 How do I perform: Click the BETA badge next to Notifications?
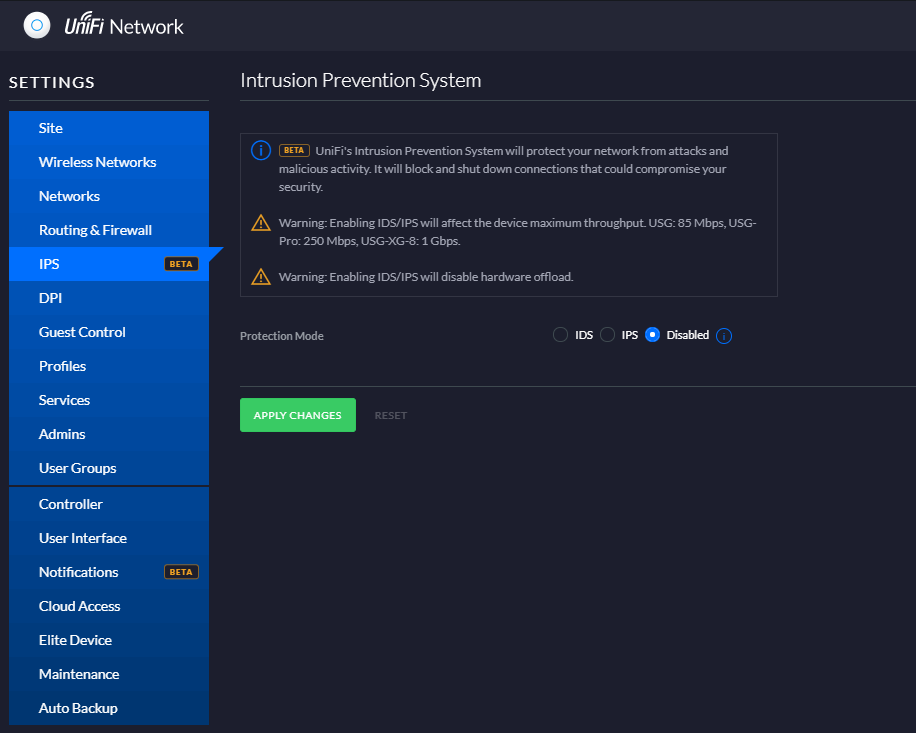point(181,572)
